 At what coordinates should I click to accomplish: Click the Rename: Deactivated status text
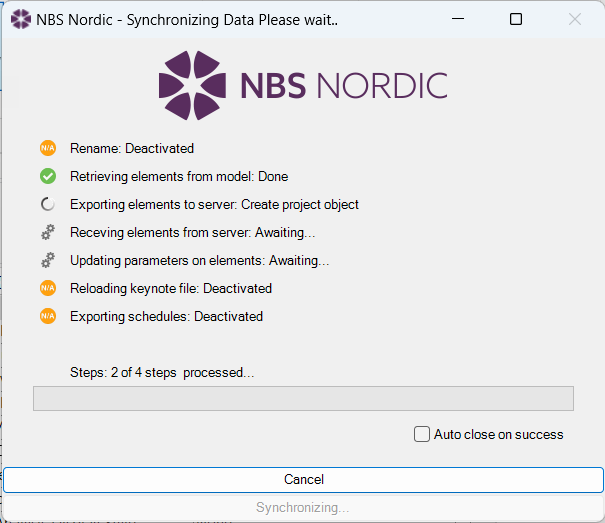[x=132, y=149]
